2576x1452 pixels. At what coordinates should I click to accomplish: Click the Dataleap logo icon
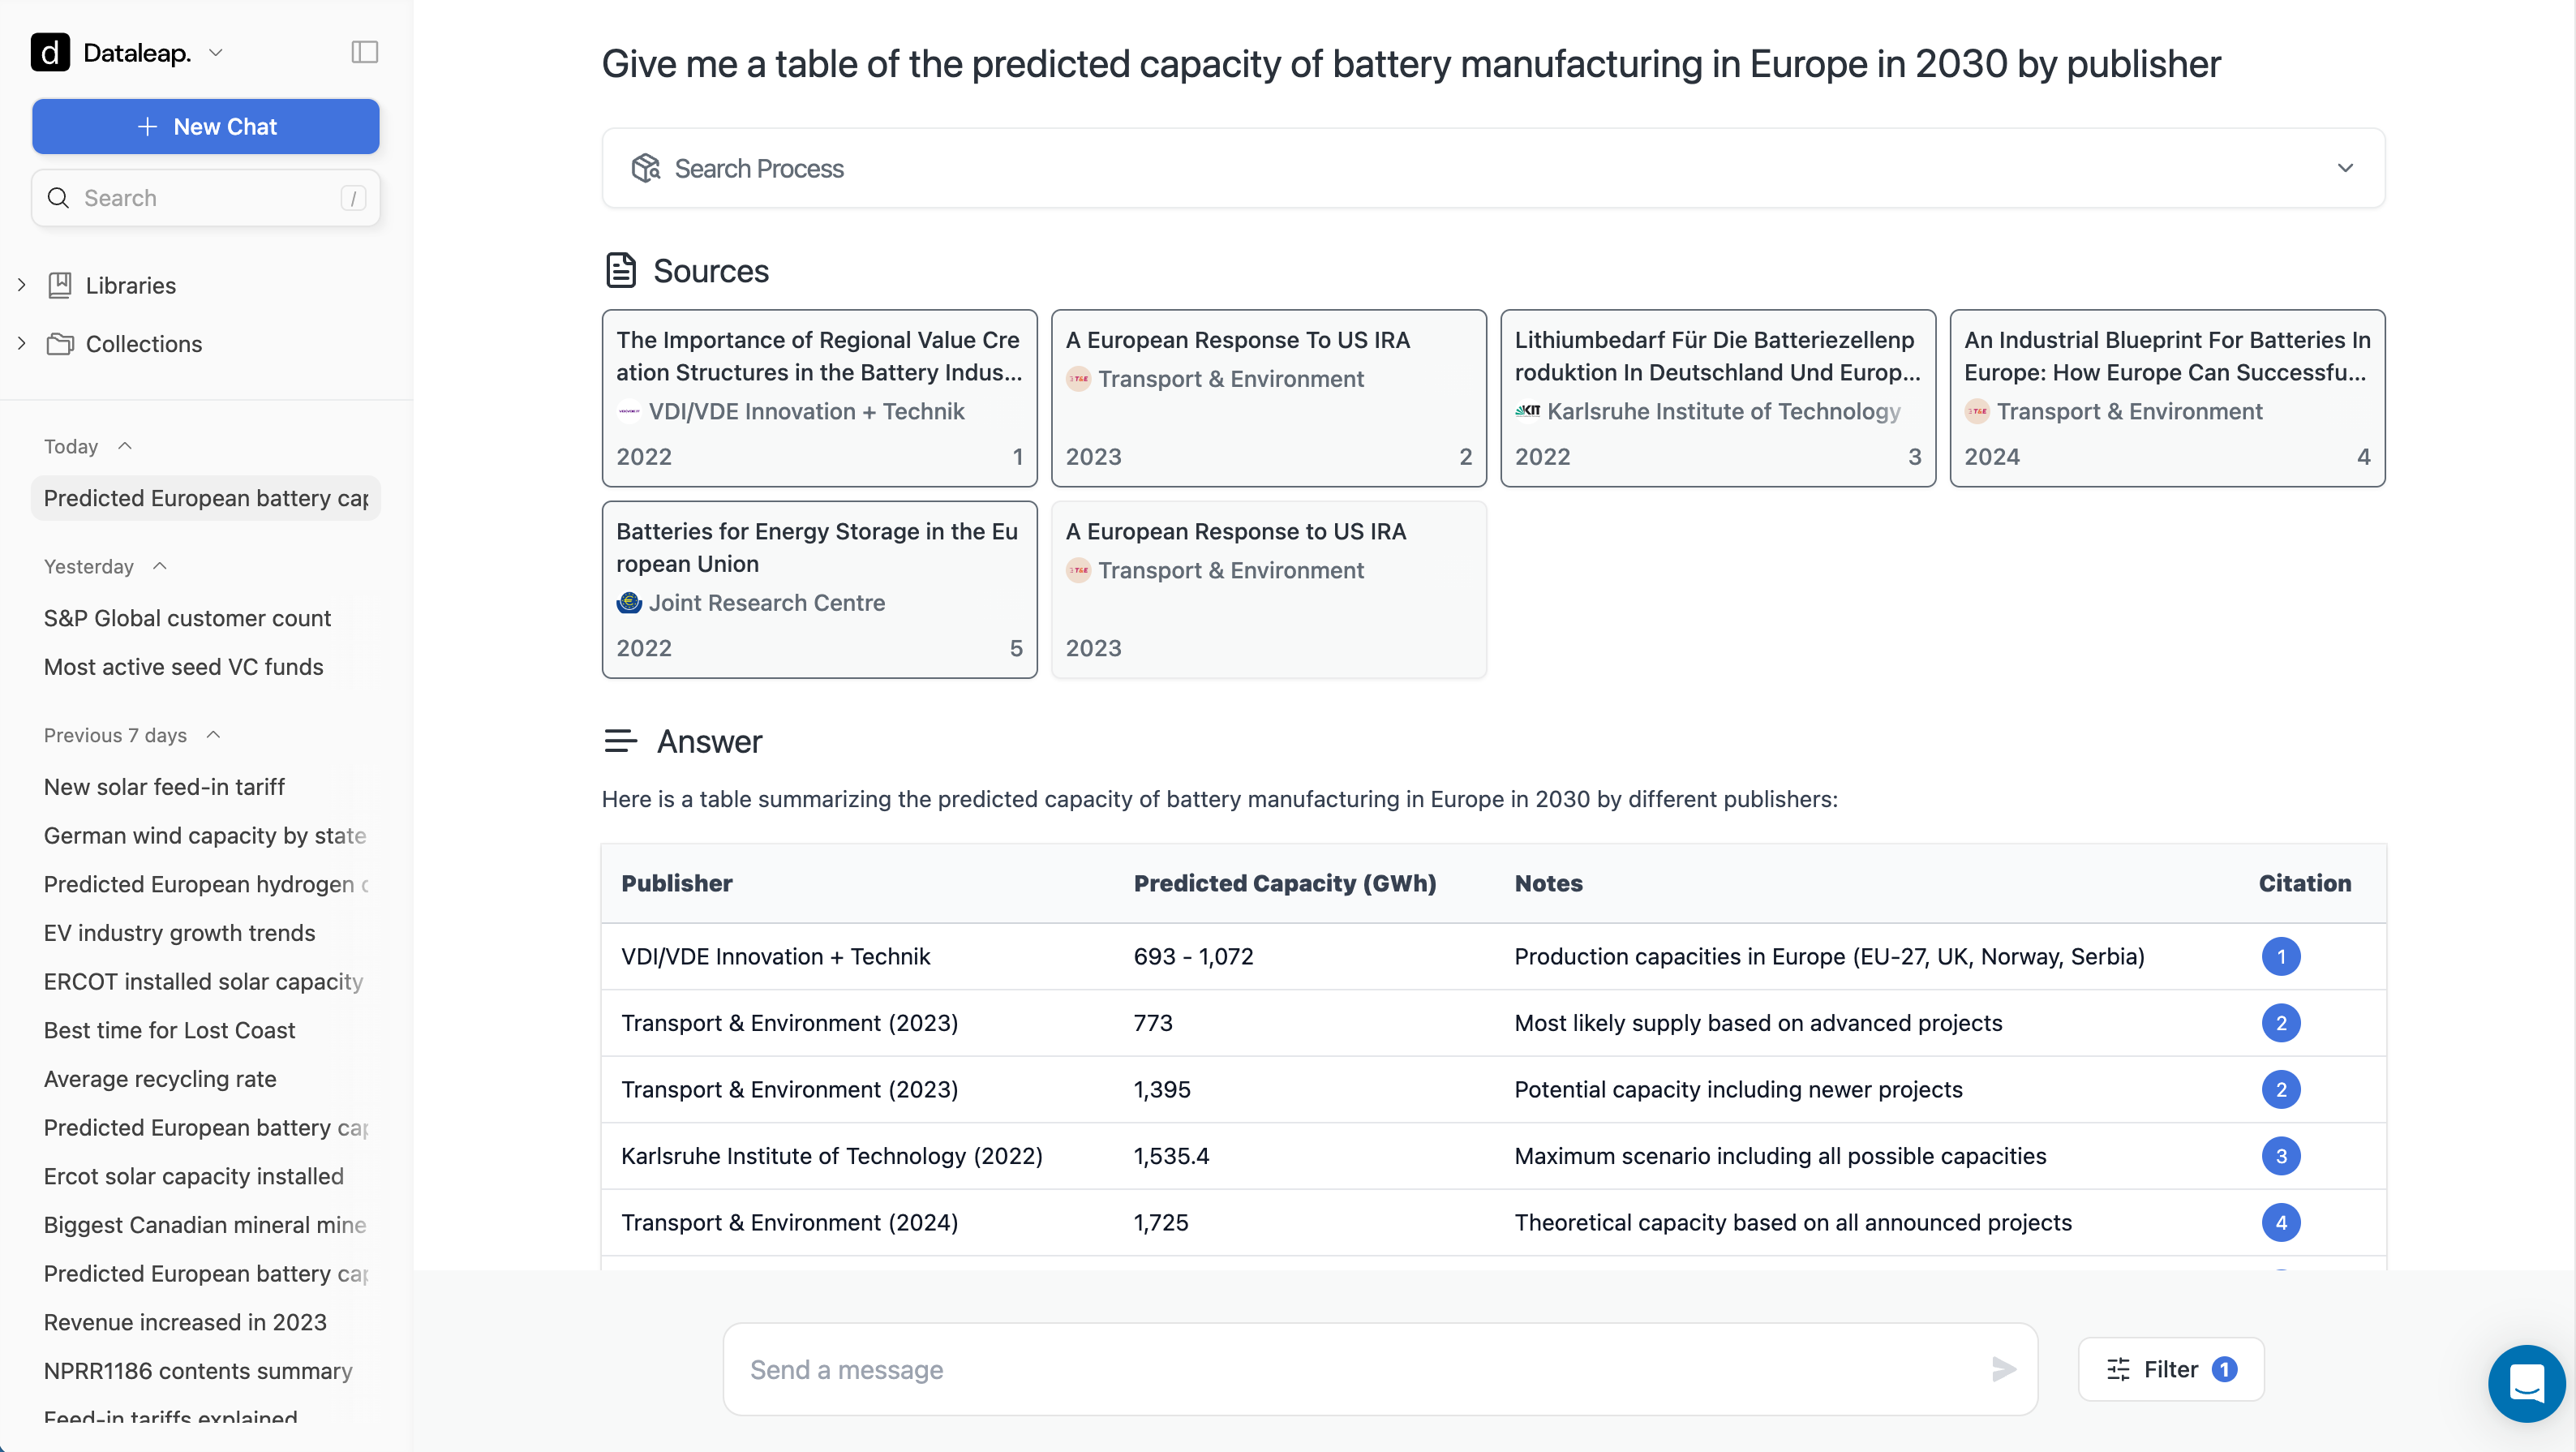coord(50,52)
